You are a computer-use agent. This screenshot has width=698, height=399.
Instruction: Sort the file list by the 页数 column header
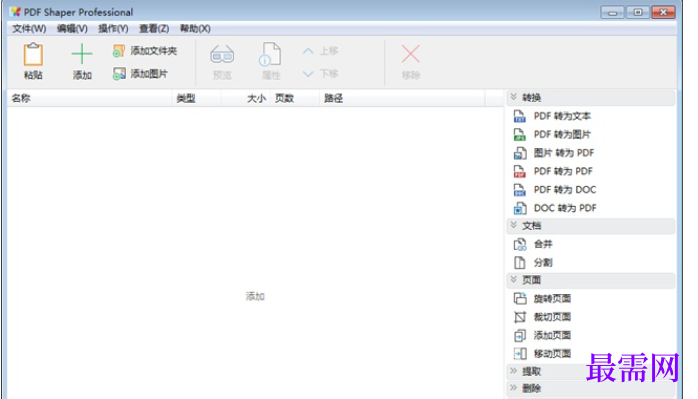point(295,98)
